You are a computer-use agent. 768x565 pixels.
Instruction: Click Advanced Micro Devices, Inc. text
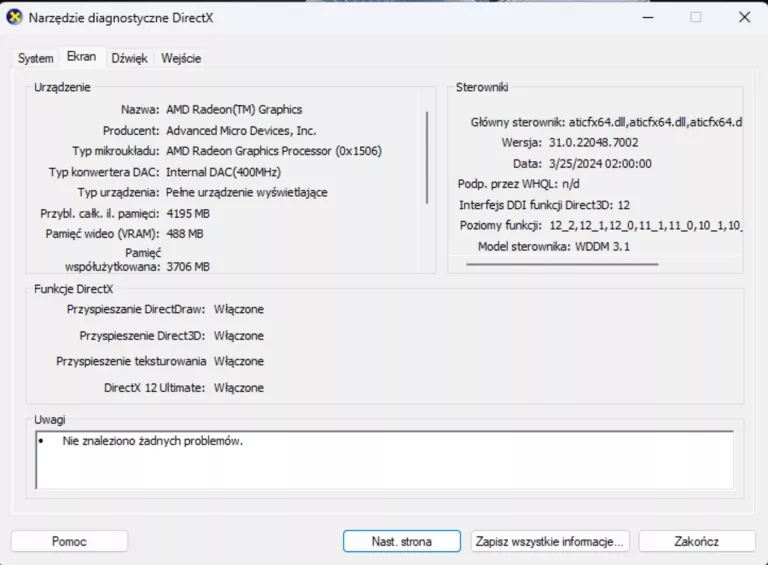(x=241, y=131)
